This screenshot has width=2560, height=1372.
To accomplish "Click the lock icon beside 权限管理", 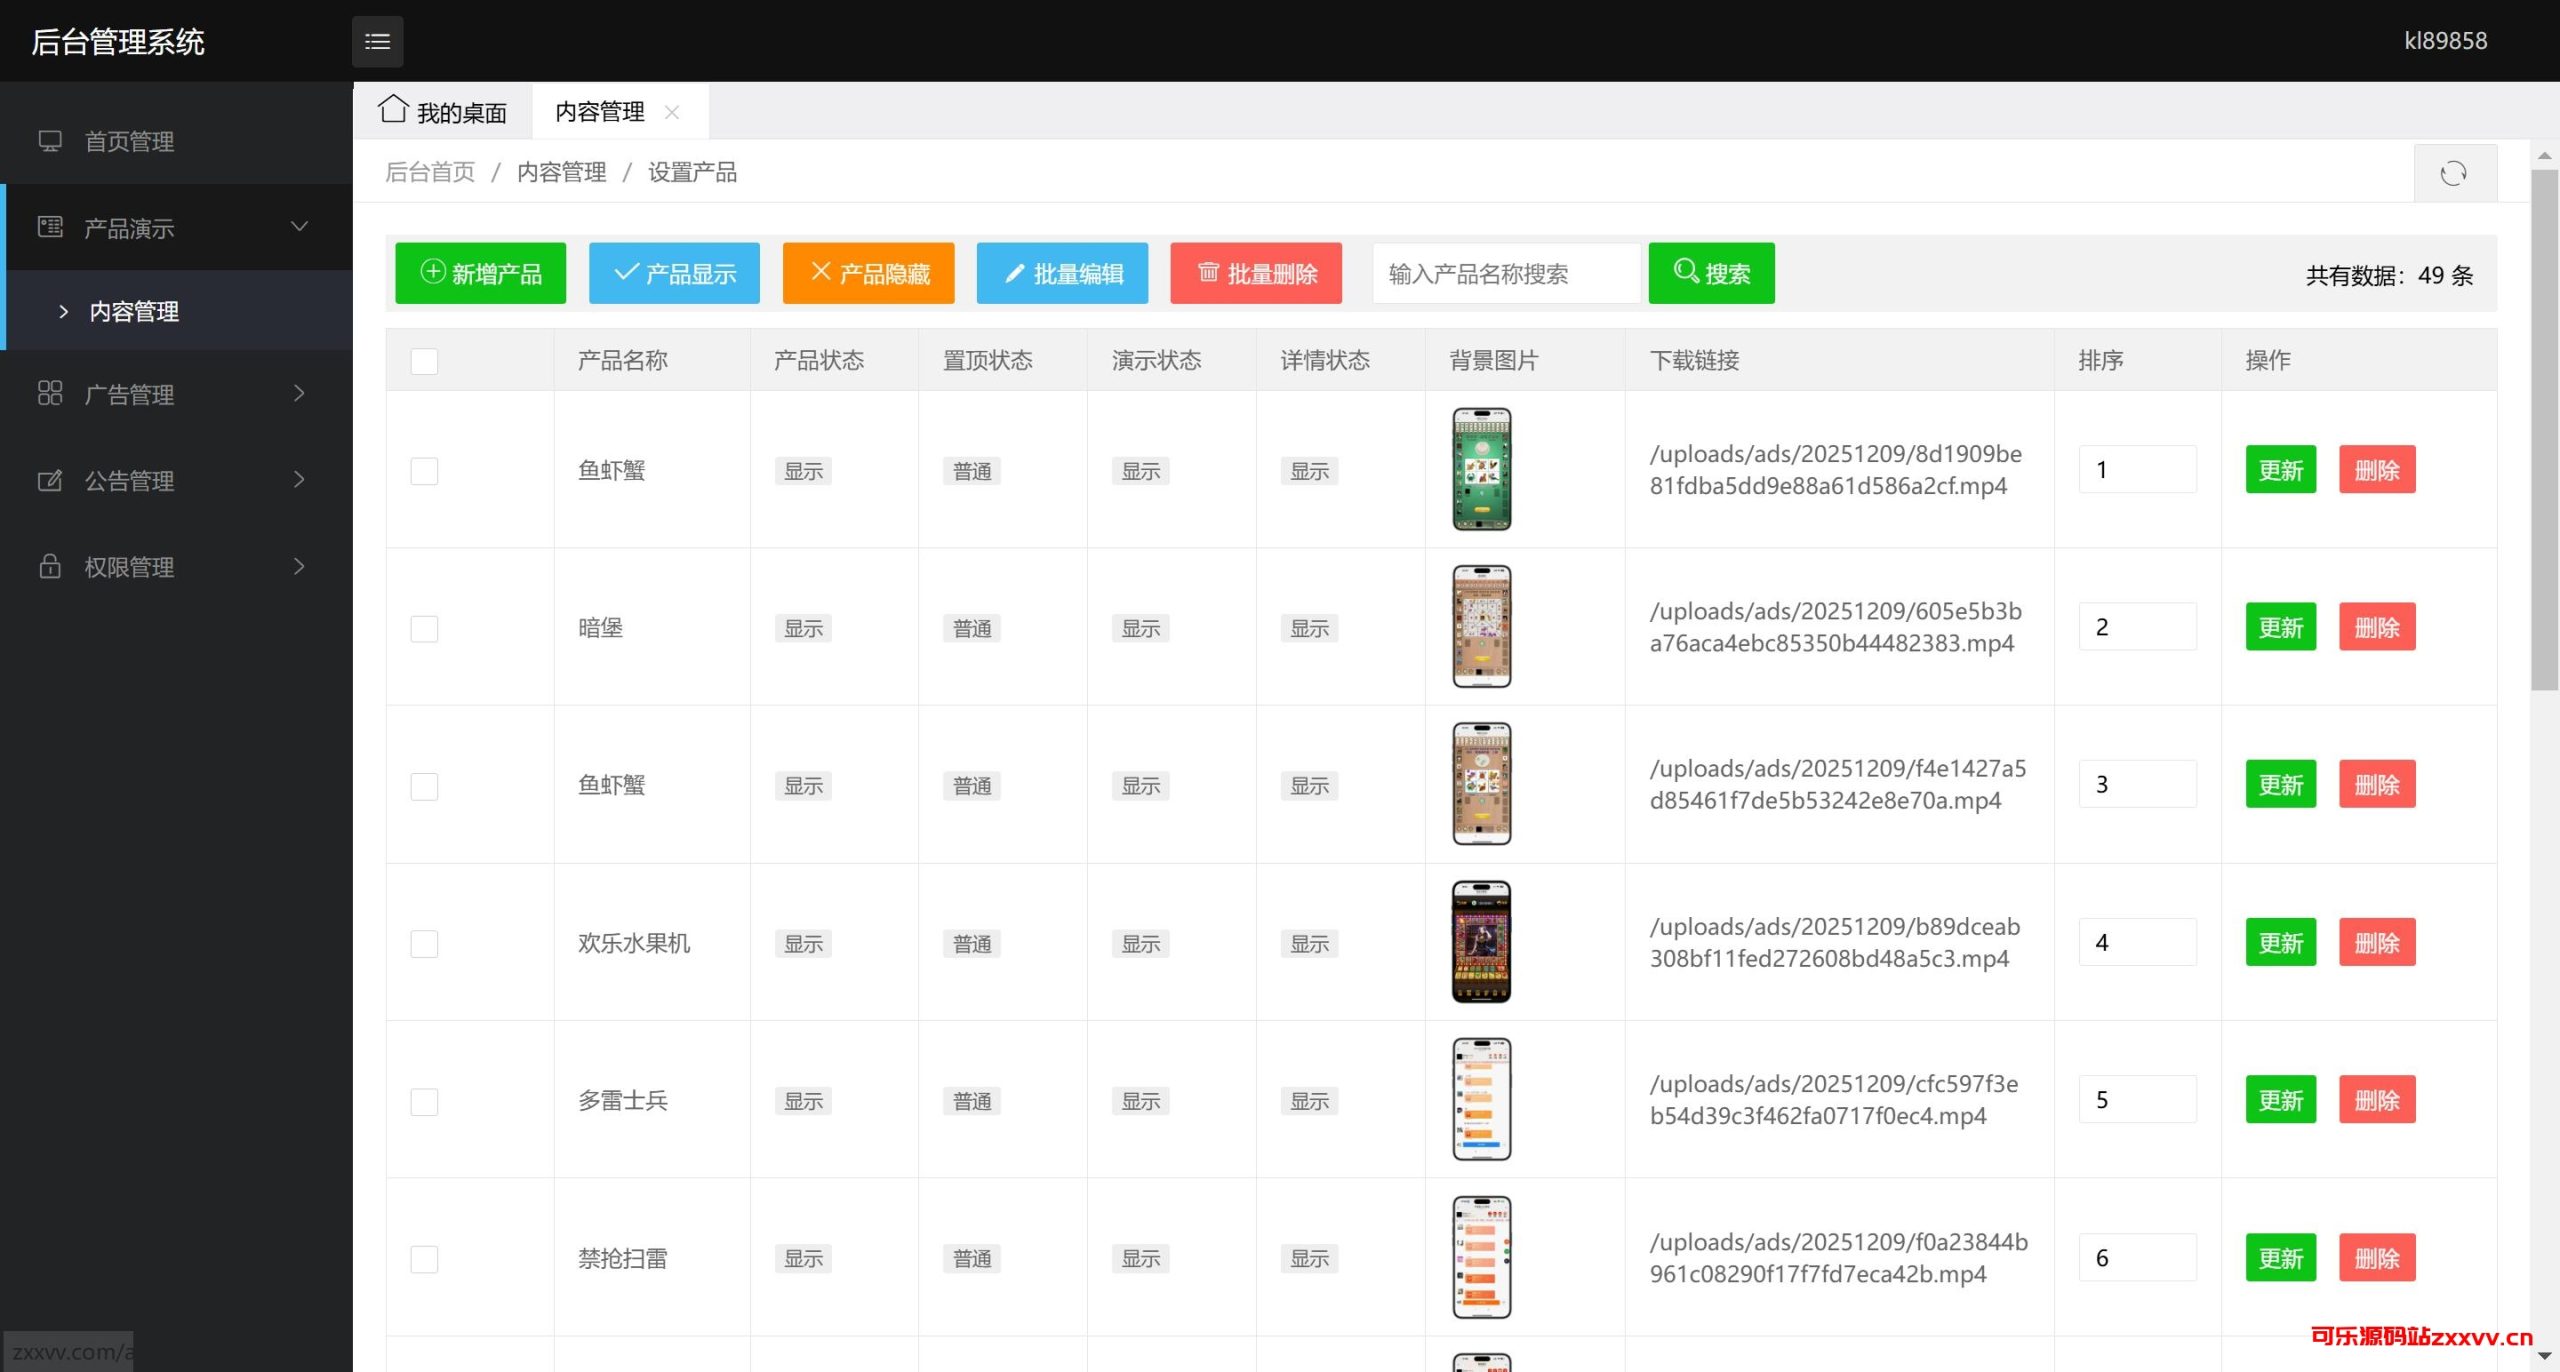I will pyautogui.click(x=50, y=566).
